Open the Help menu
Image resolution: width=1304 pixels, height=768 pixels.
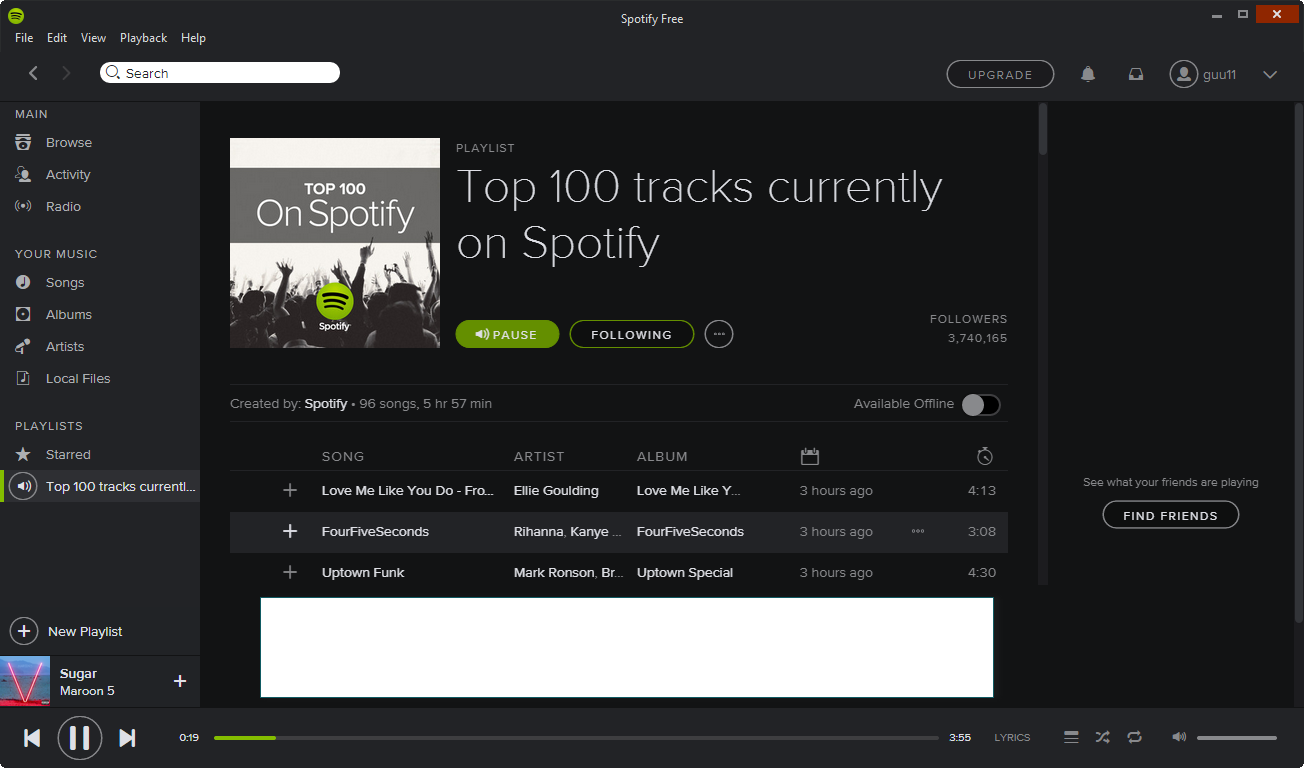pyautogui.click(x=193, y=38)
